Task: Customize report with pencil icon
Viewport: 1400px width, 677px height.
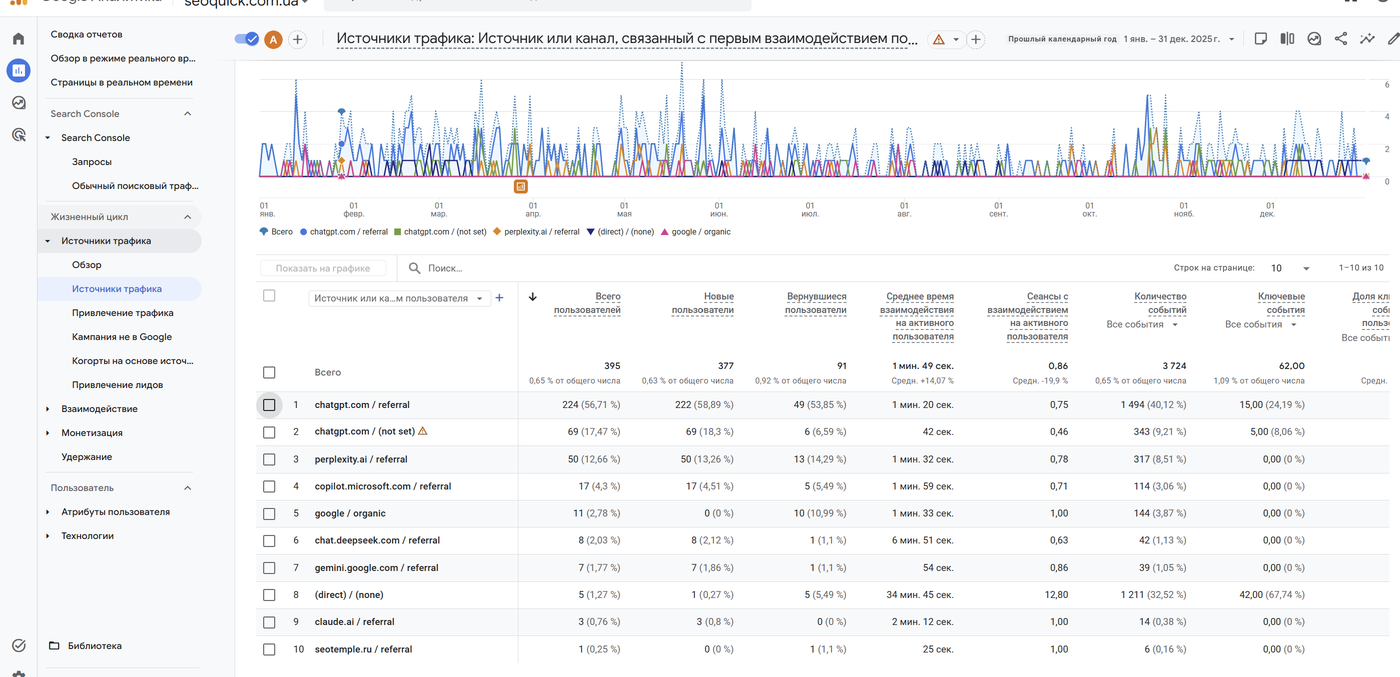Action: (1393, 39)
